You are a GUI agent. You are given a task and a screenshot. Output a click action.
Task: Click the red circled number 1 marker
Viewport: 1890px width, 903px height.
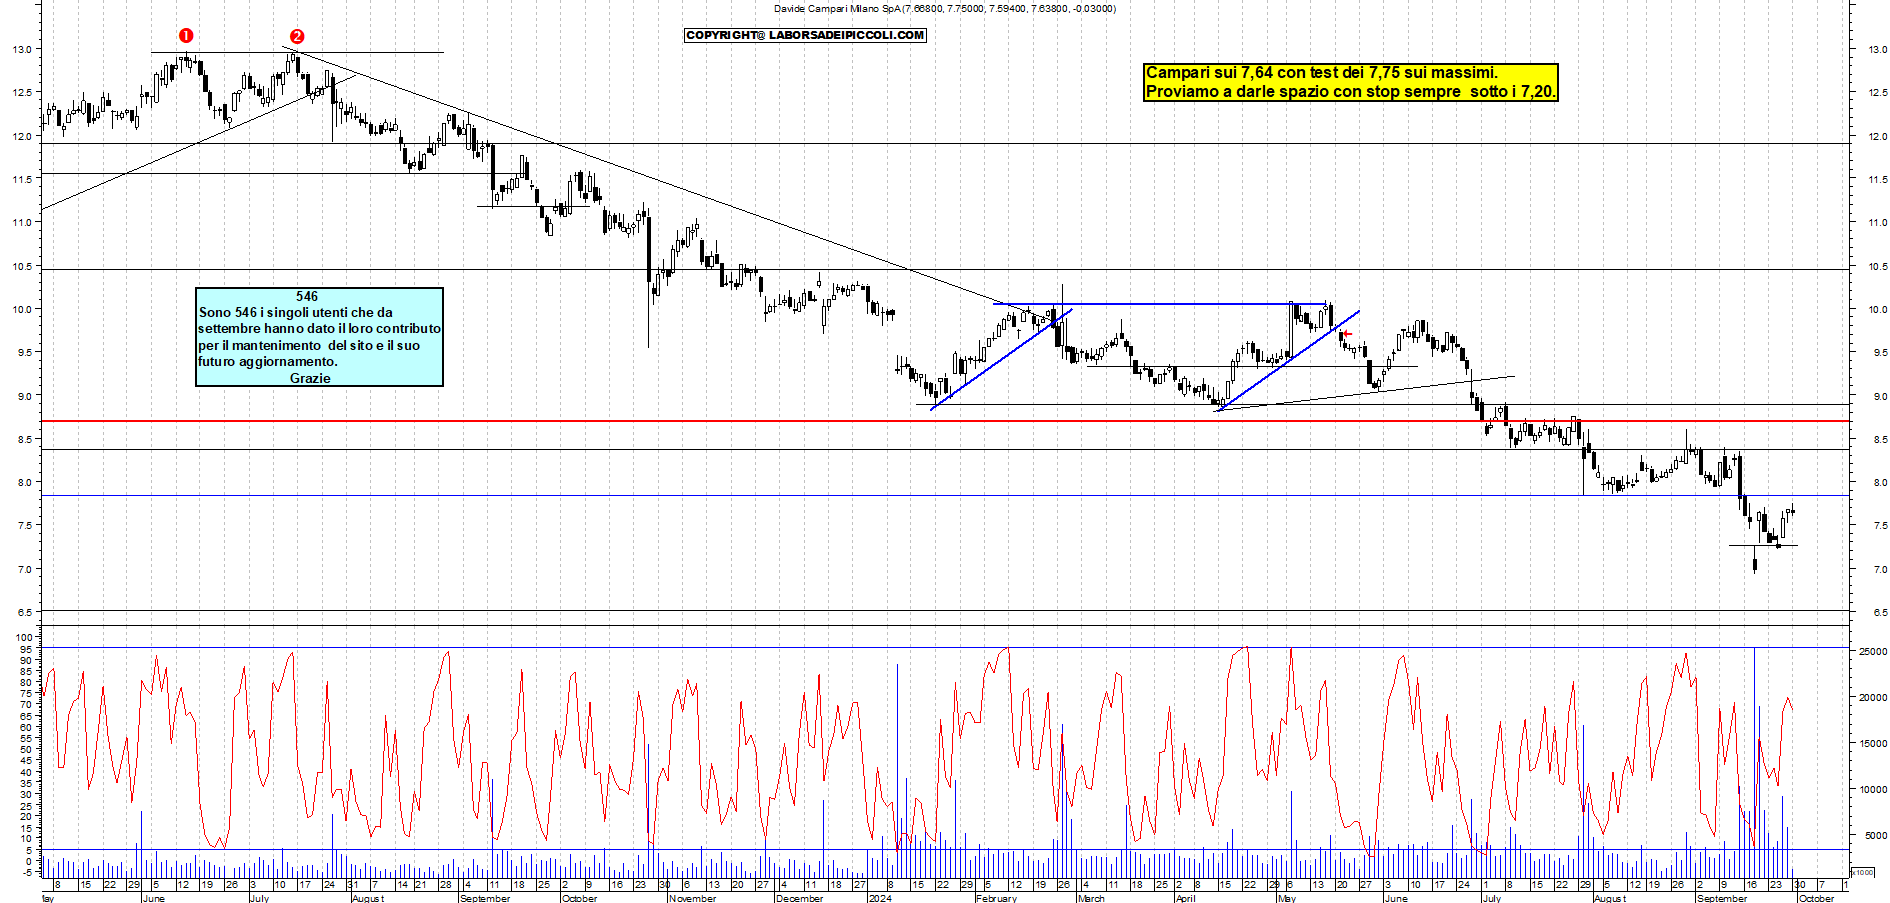(x=185, y=35)
